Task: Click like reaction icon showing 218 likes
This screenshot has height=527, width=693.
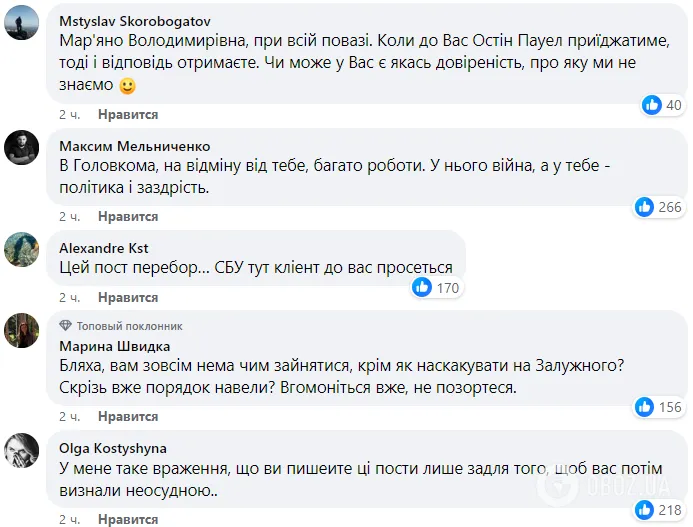Action: (x=647, y=510)
